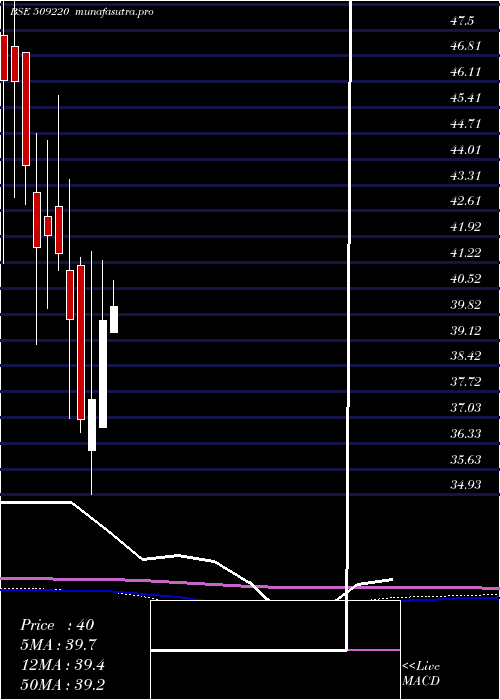Click the long red candle falling to 37.03
The height and width of the screenshot is (700, 500).
coord(81,342)
